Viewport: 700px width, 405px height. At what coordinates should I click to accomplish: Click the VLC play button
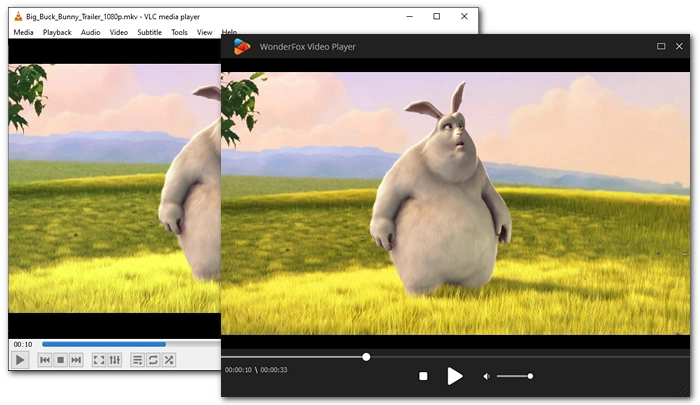click(x=20, y=360)
